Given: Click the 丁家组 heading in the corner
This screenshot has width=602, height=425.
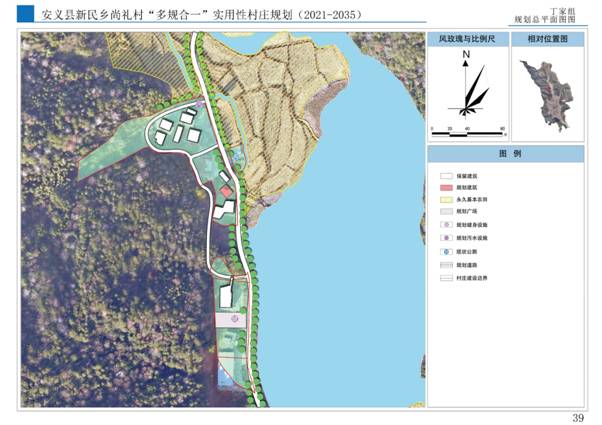Looking at the screenshot, I should (562, 12).
